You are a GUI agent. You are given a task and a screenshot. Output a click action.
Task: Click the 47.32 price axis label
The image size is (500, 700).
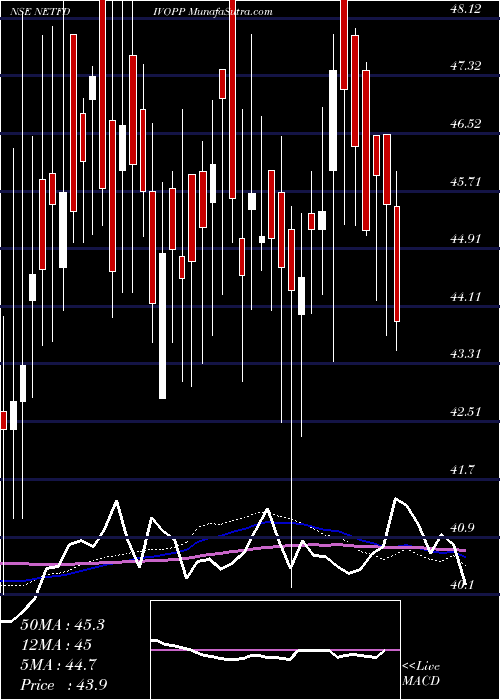[466, 66]
